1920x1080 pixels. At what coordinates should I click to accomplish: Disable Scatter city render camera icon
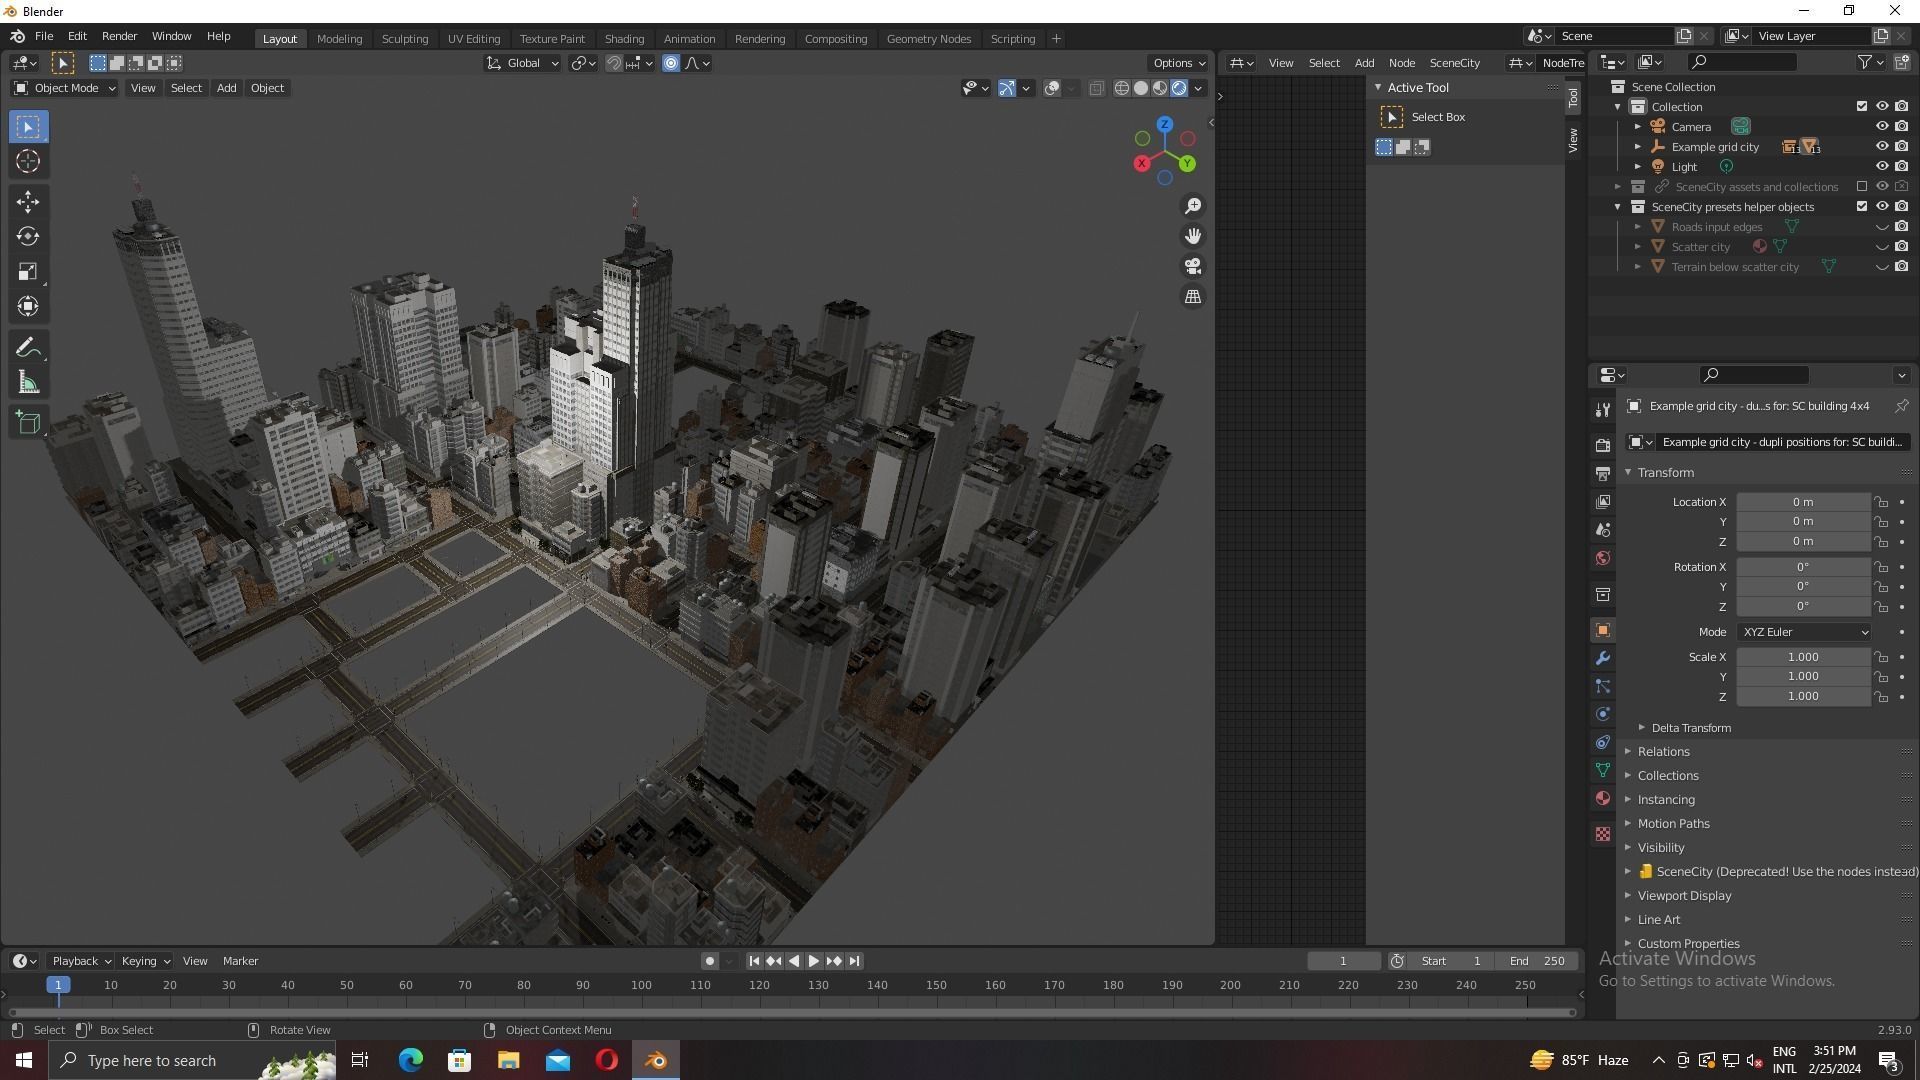pos(1901,247)
